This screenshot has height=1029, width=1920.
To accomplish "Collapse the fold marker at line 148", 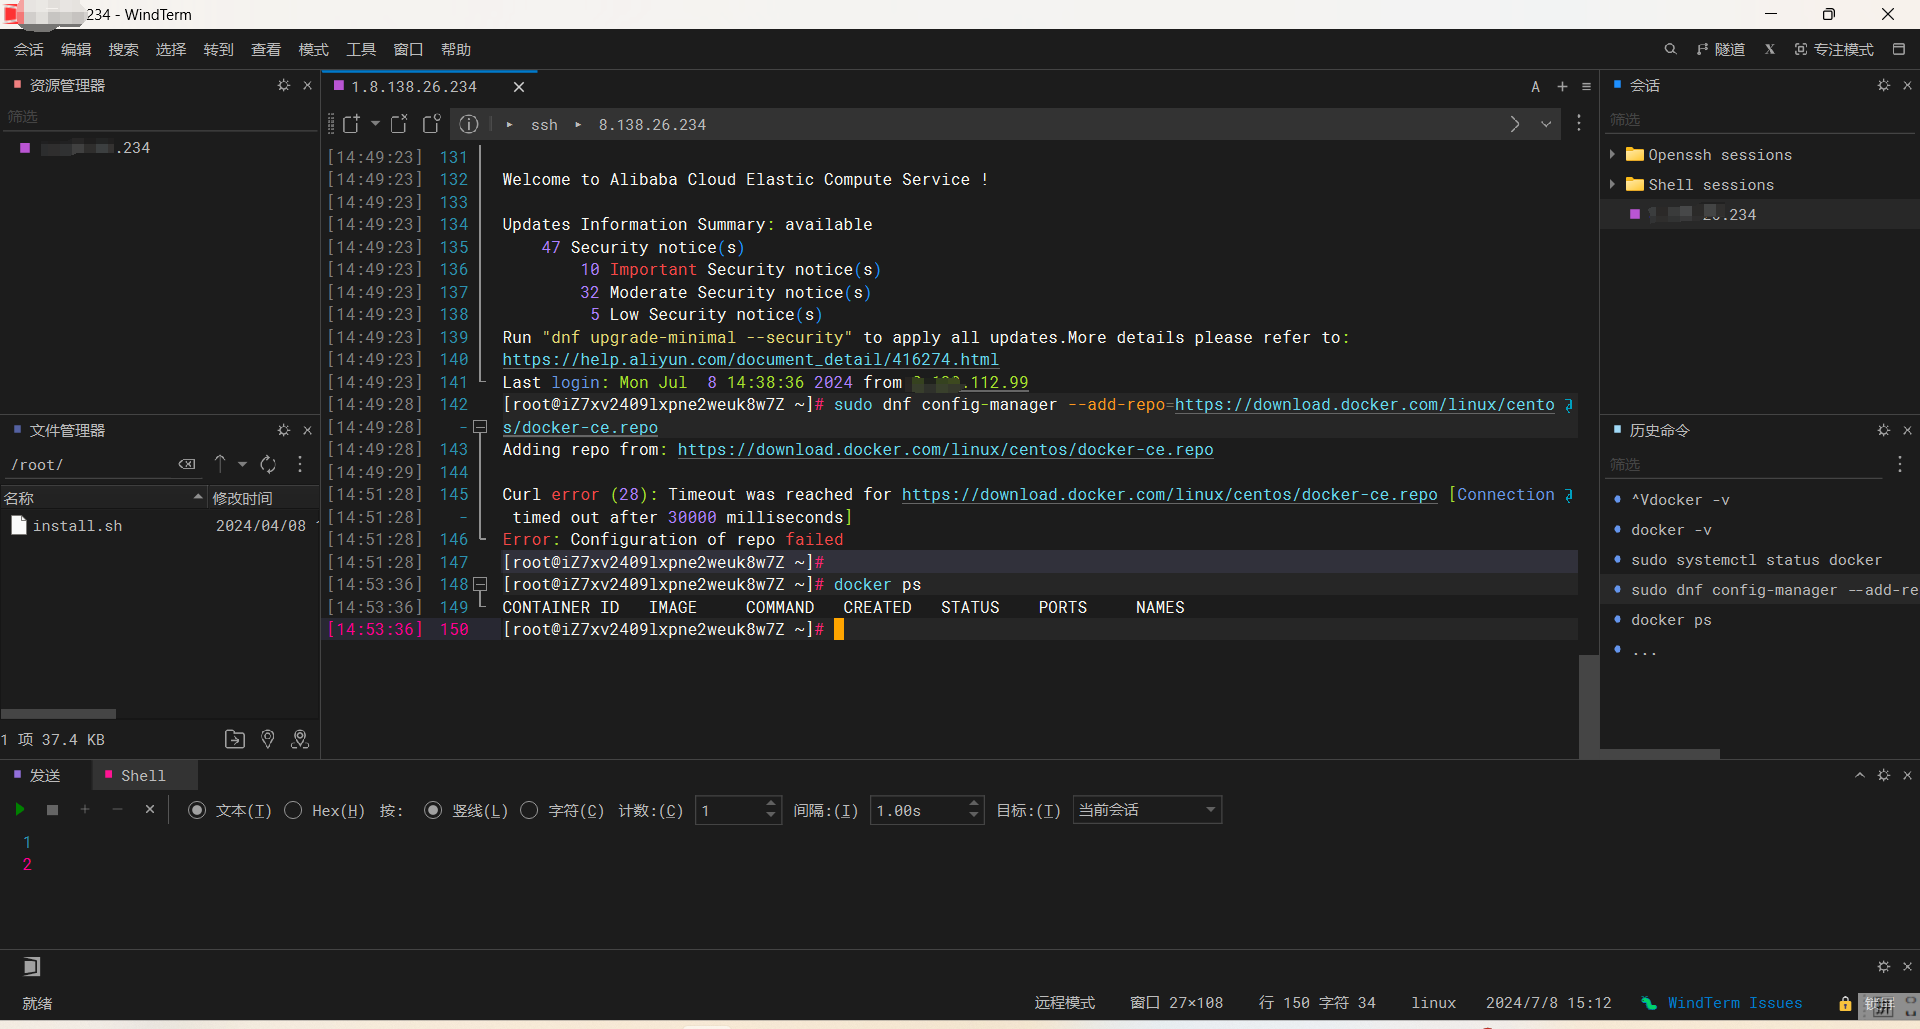I will [x=480, y=584].
